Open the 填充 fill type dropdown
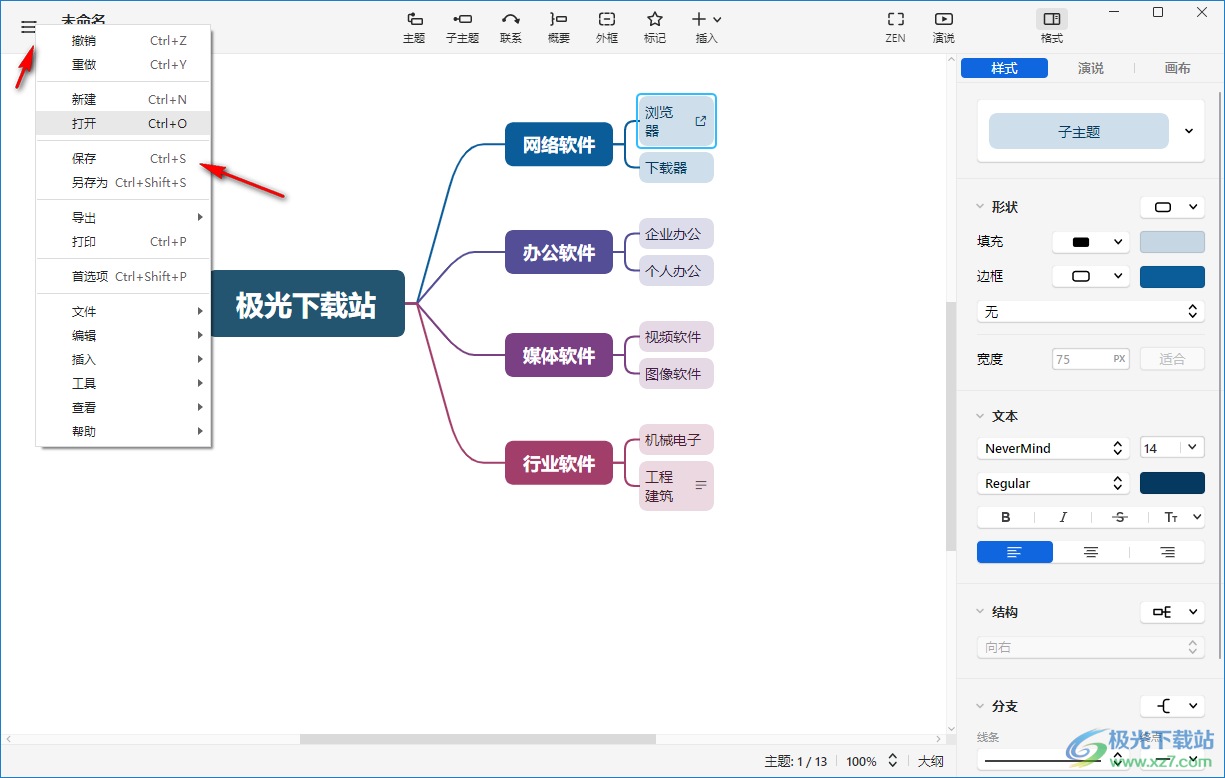Image resolution: width=1225 pixels, height=778 pixels. click(1091, 242)
